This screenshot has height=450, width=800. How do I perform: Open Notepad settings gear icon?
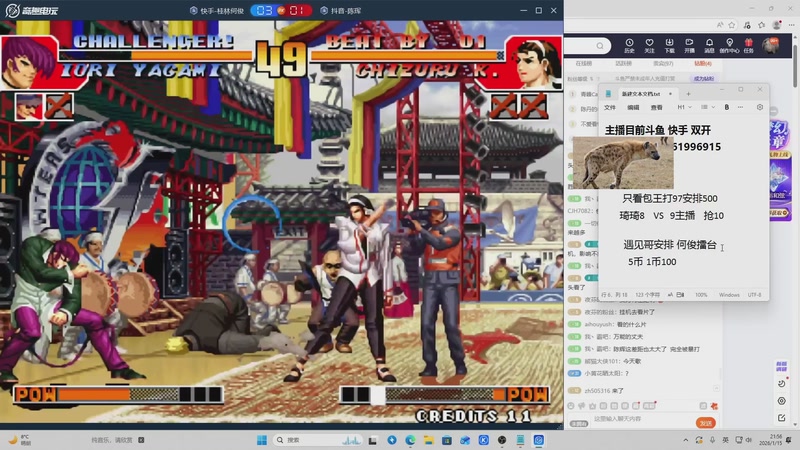[x=760, y=107]
